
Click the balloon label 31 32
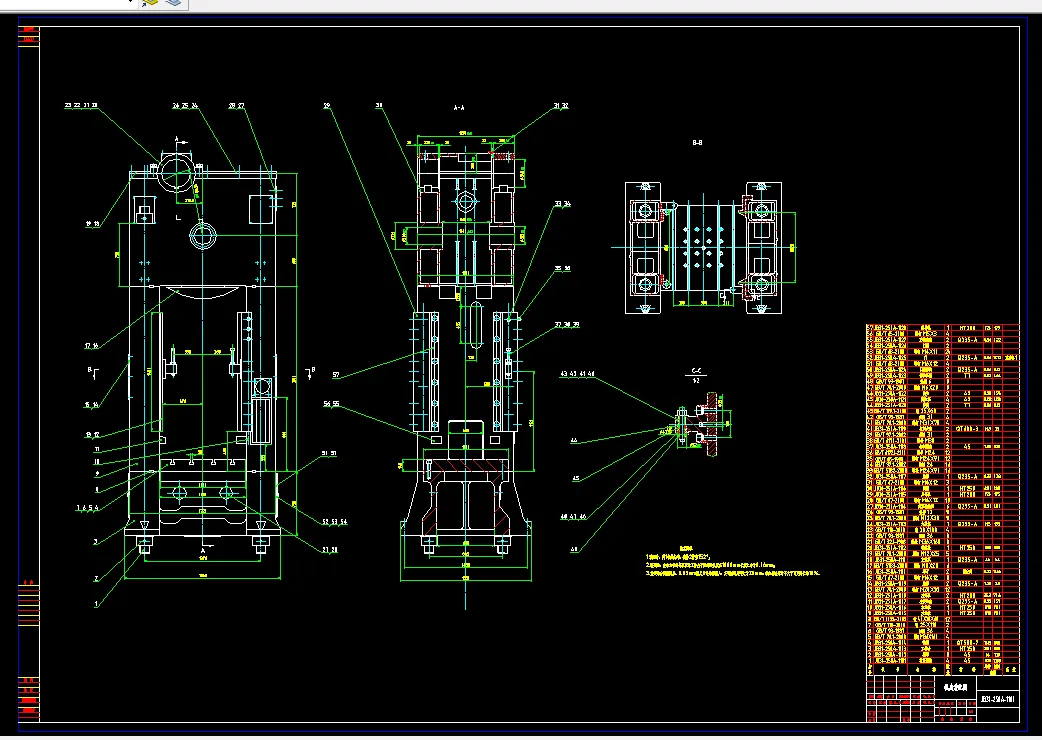pyautogui.click(x=561, y=106)
